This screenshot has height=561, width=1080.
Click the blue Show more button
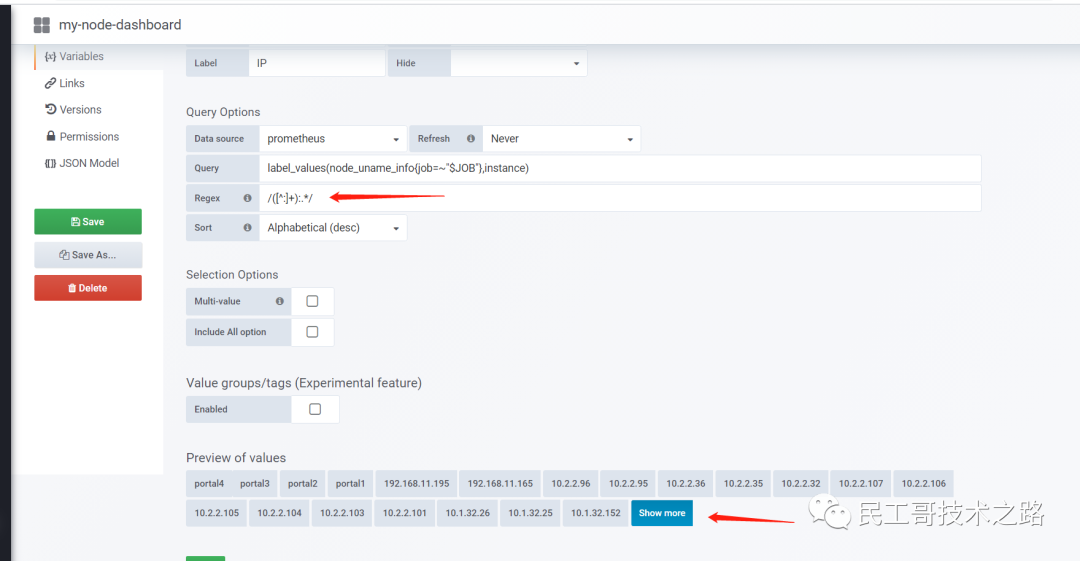coord(662,513)
